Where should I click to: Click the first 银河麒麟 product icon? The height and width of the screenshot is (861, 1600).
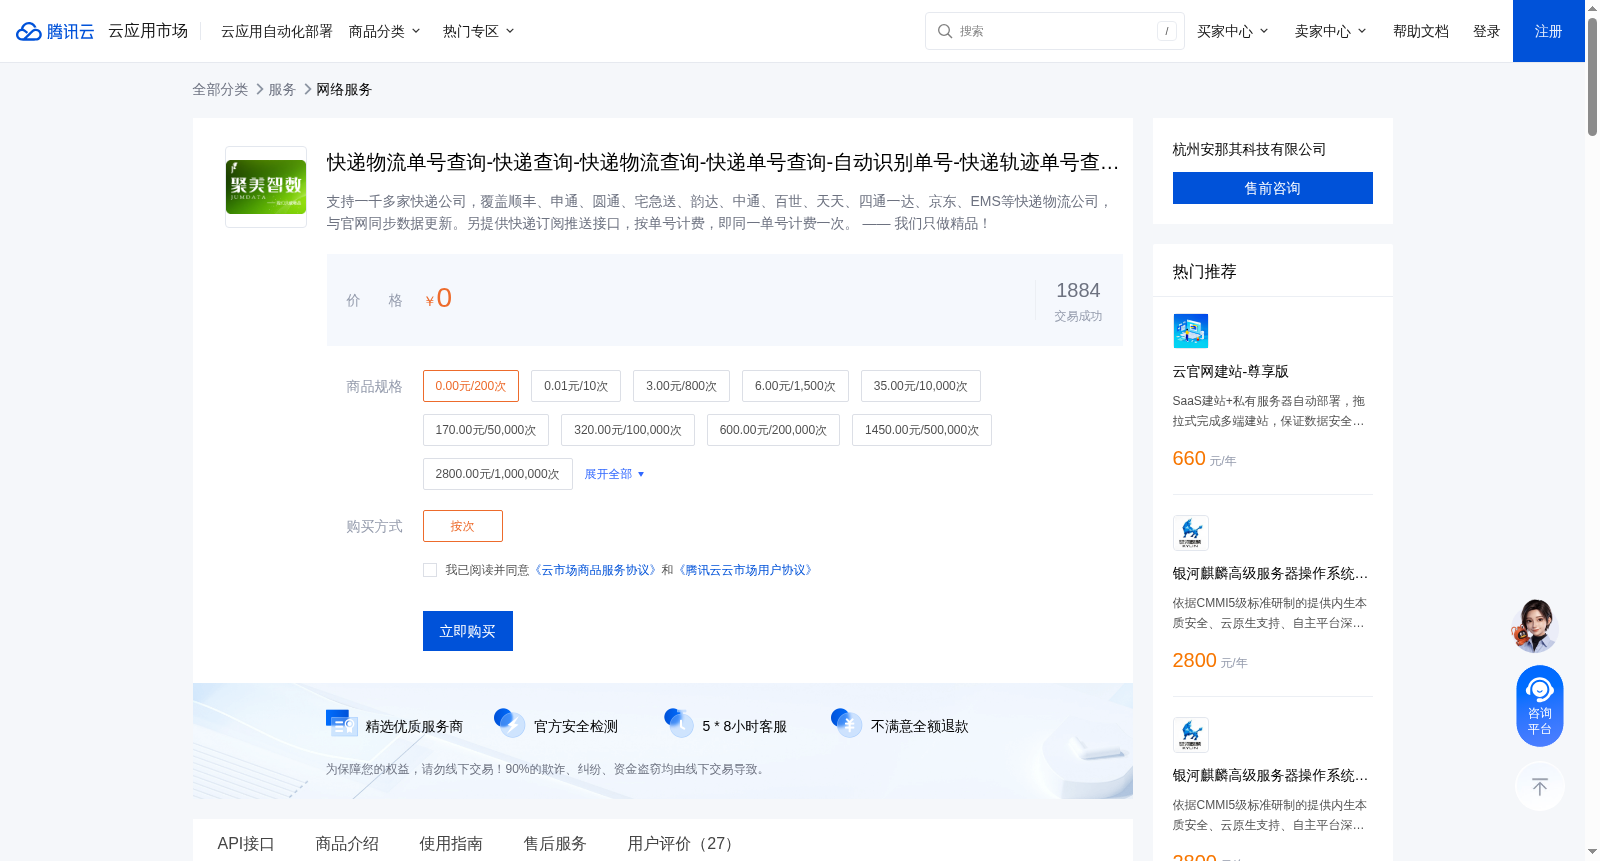[1190, 533]
